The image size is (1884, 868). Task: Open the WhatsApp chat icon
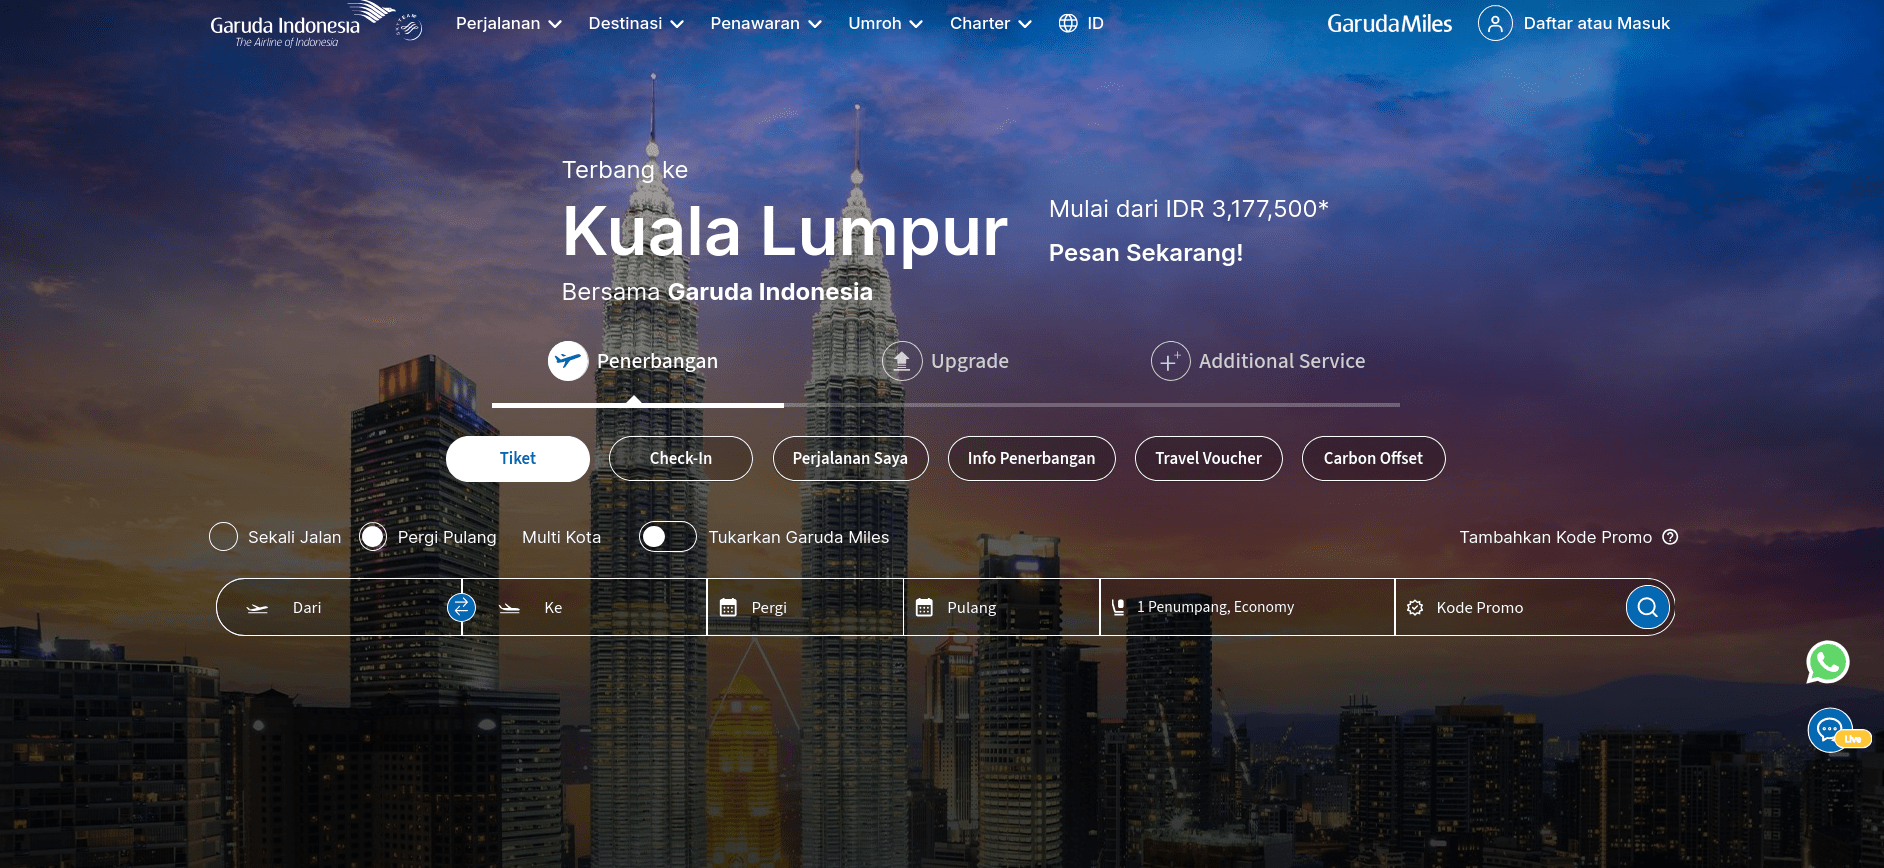(x=1827, y=662)
